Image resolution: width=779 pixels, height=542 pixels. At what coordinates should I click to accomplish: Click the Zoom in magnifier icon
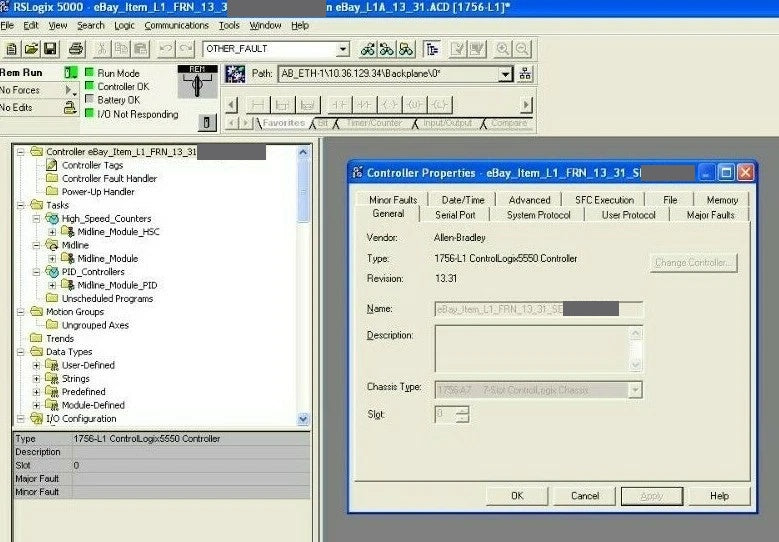[503, 49]
